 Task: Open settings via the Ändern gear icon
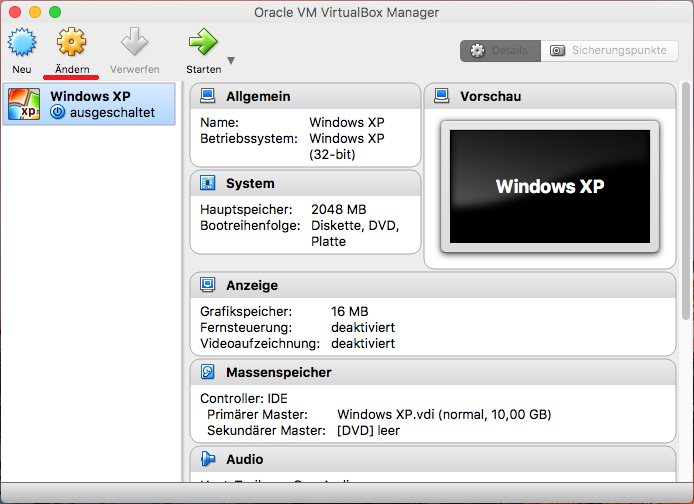point(71,42)
